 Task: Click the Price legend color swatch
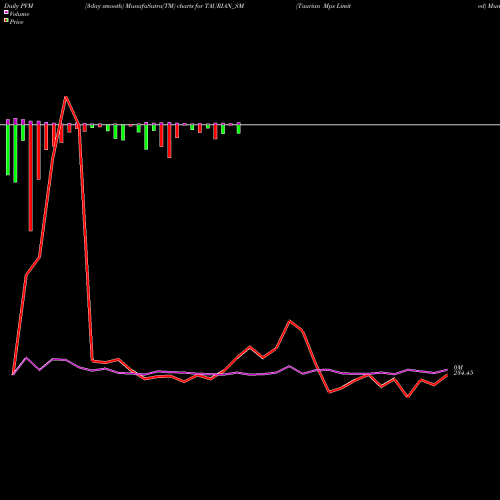point(6,20)
